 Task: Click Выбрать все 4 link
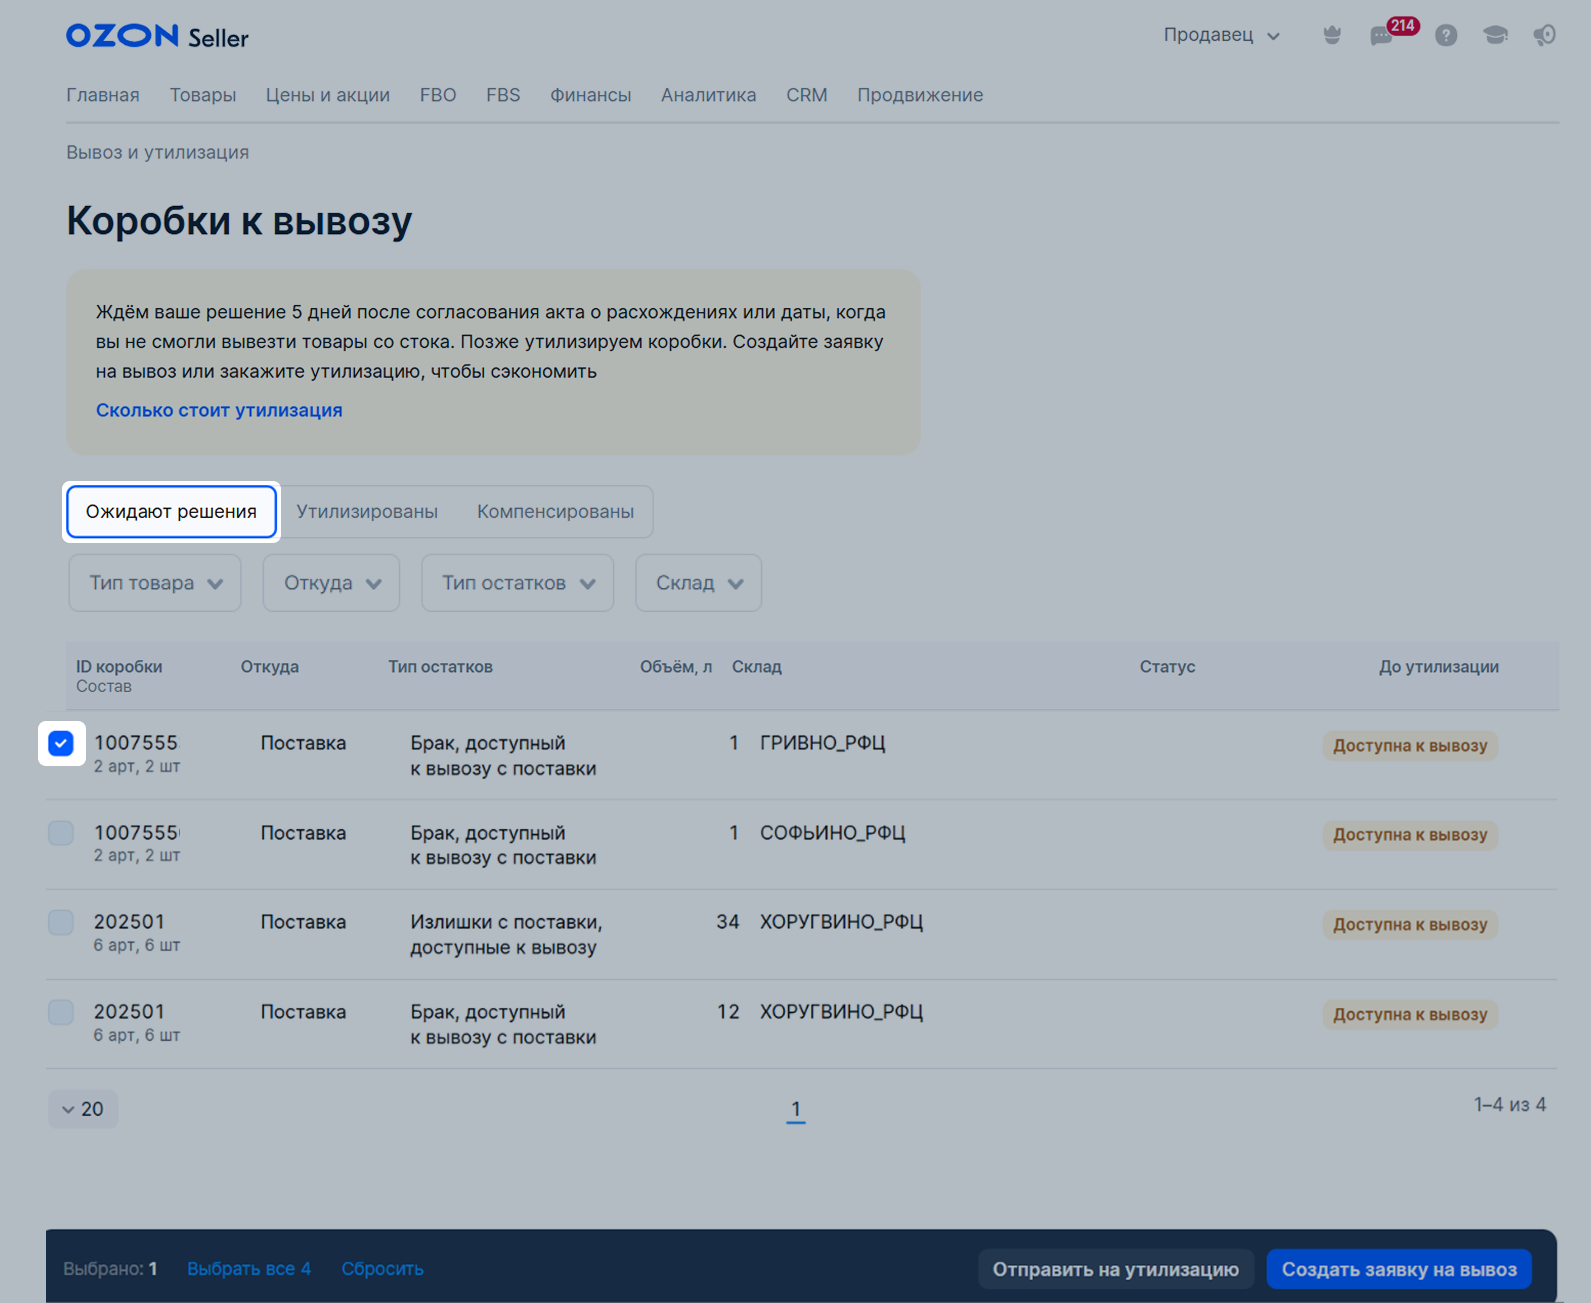click(x=249, y=1269)
